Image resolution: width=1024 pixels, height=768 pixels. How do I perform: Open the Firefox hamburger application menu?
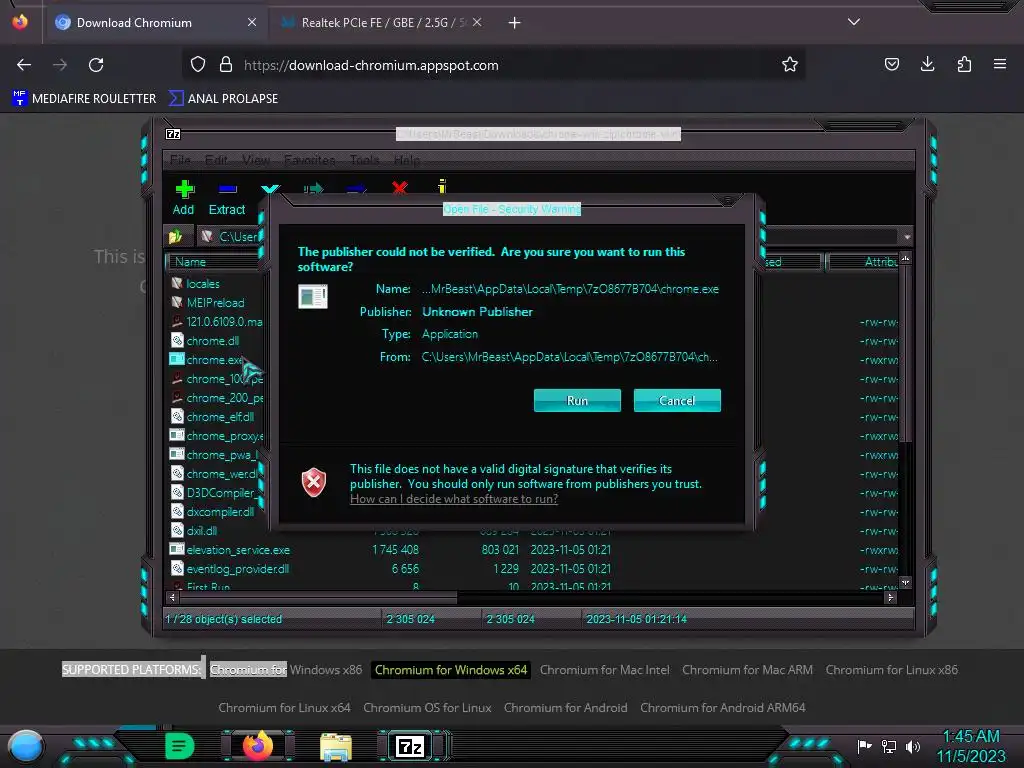click(x=1000, y=64)
